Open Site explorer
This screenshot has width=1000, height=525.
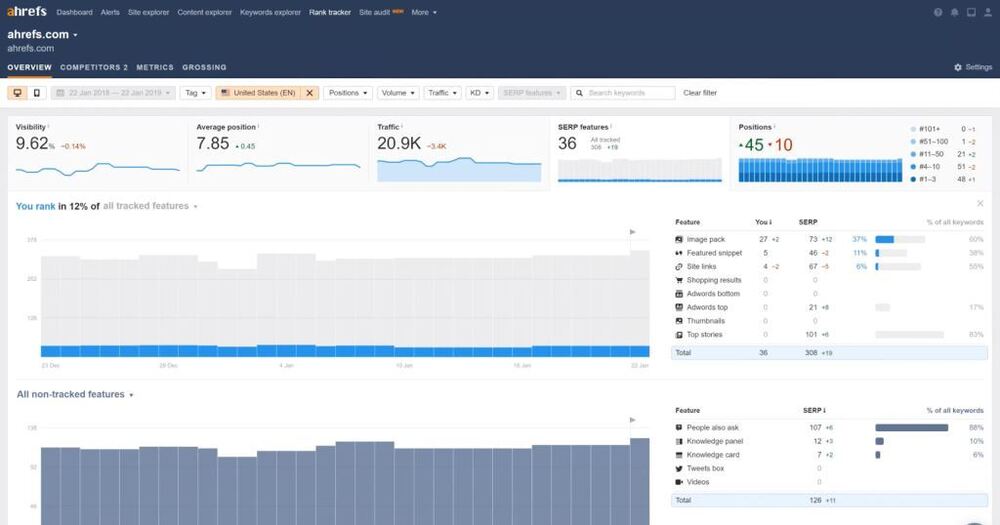(149, 12)
